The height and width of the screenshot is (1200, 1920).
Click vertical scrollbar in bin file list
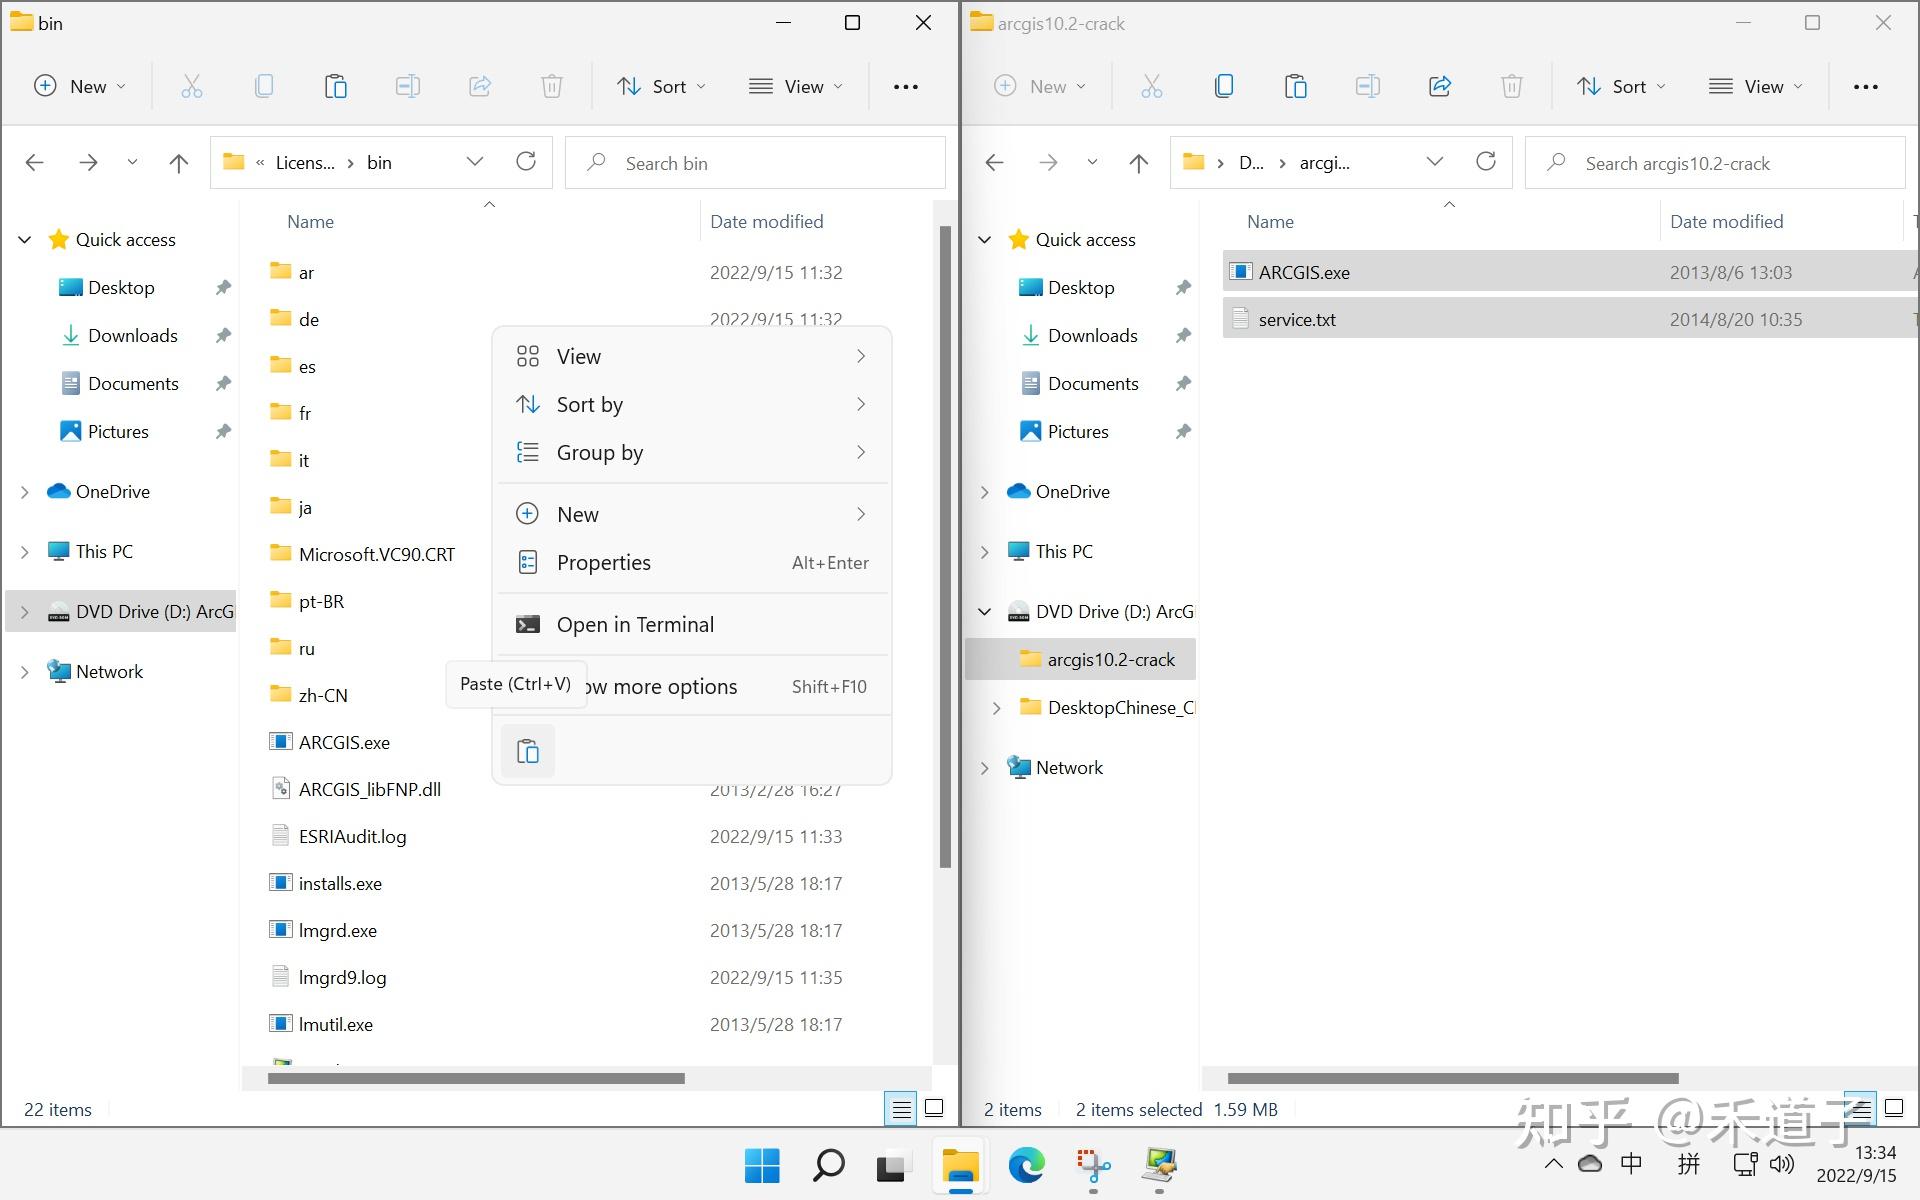(945, 546)
